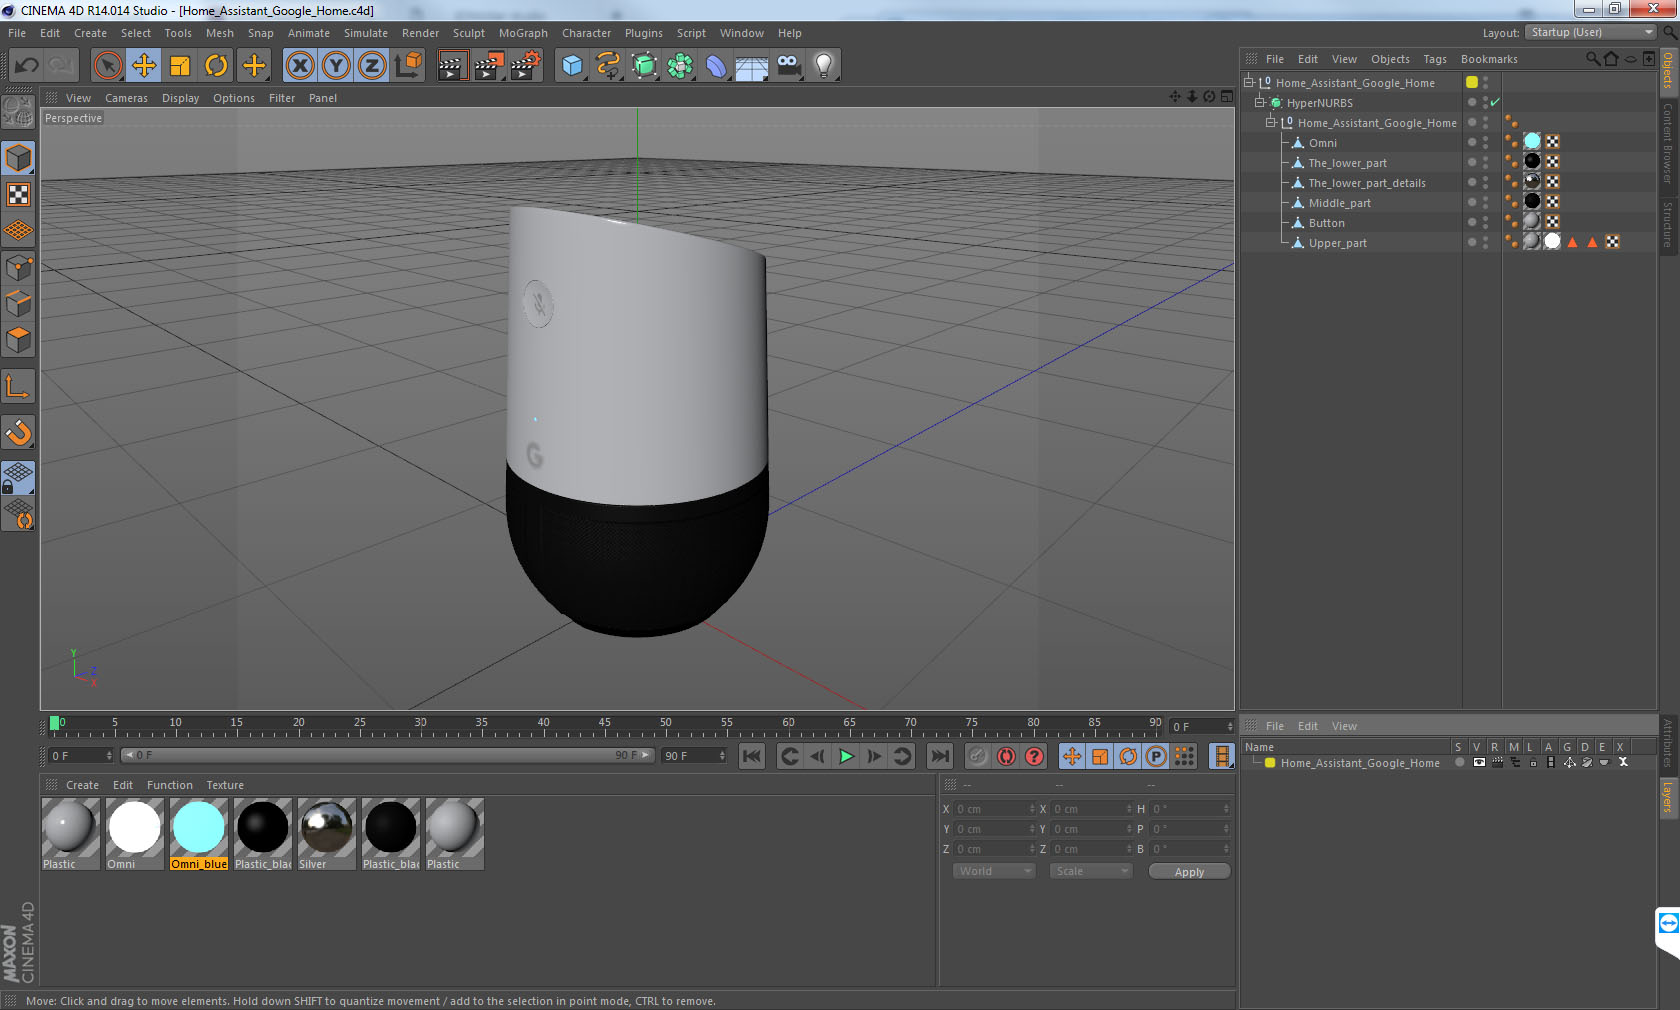
Task: Toggle visibility dots of Middle_part object
Action: pyautogui.click(x=1484, y=203)
